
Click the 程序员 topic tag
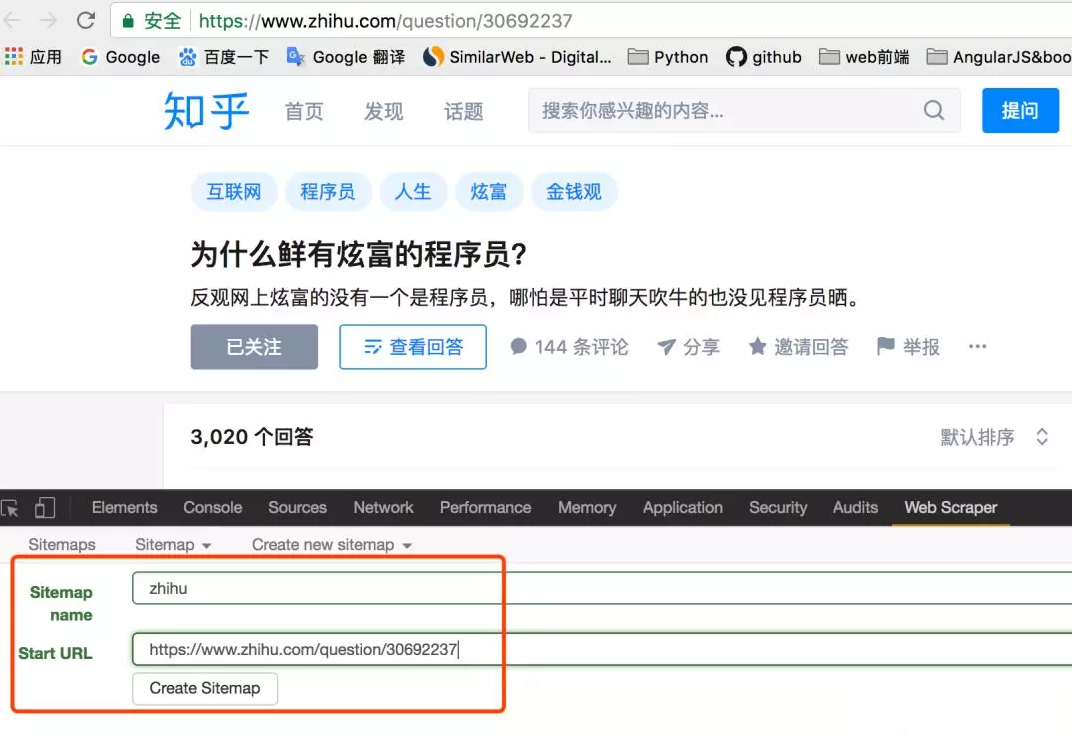[x=328, y=191]
